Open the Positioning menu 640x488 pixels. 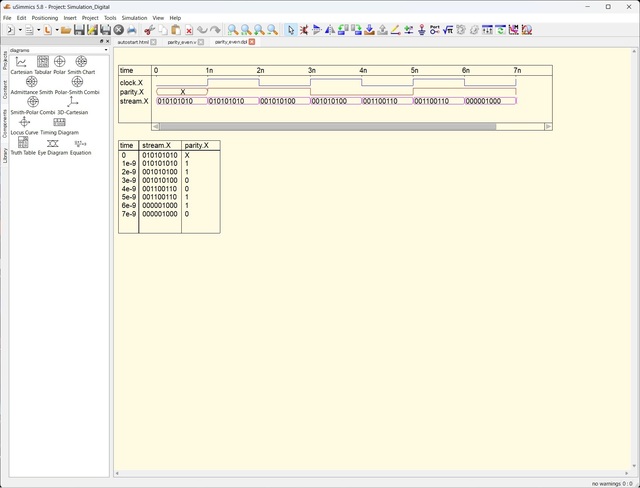45,18
